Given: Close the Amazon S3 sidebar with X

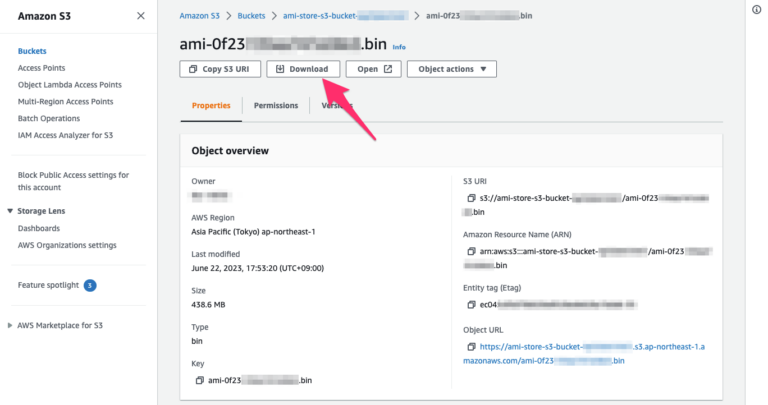Looking at the screenshot, I should point(140,16).
